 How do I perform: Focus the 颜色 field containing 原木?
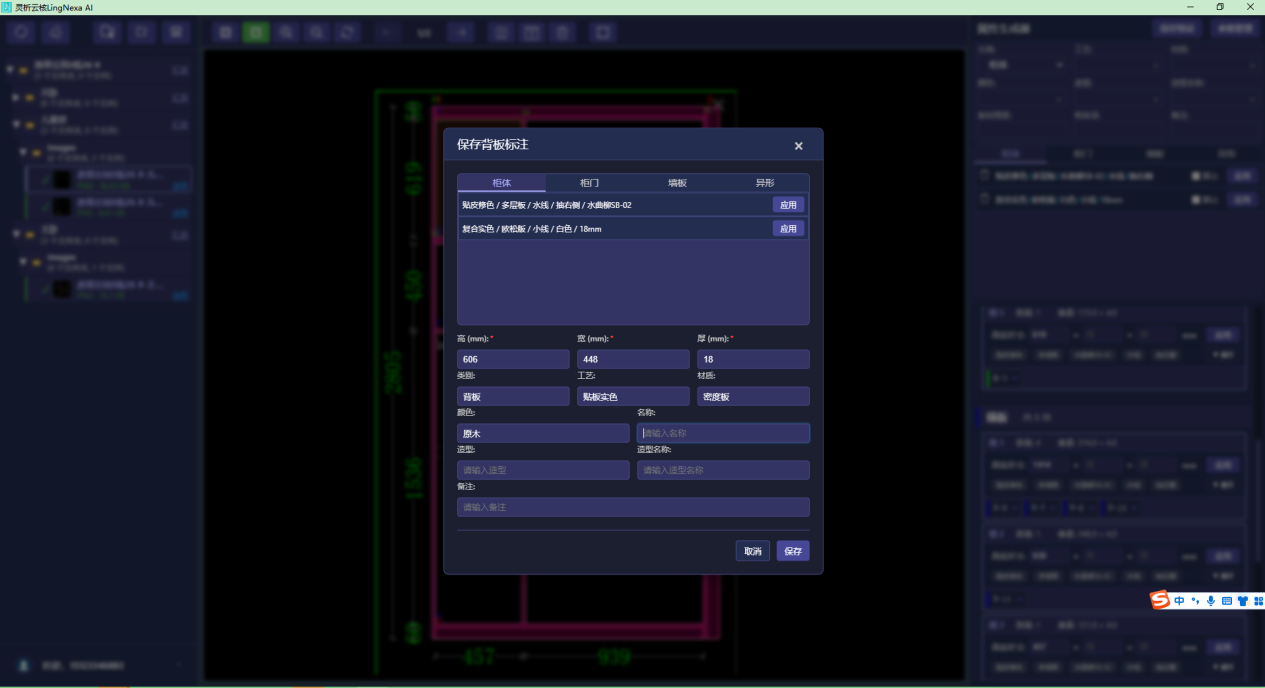[x=543, y=433]
